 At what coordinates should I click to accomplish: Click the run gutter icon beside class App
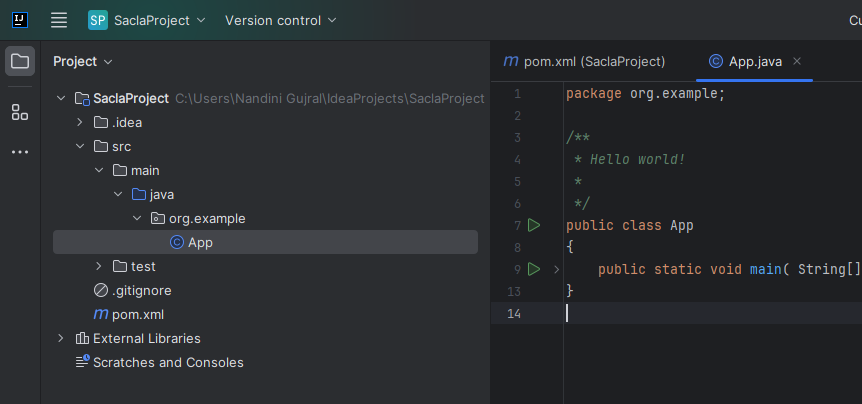coord(534,225)
